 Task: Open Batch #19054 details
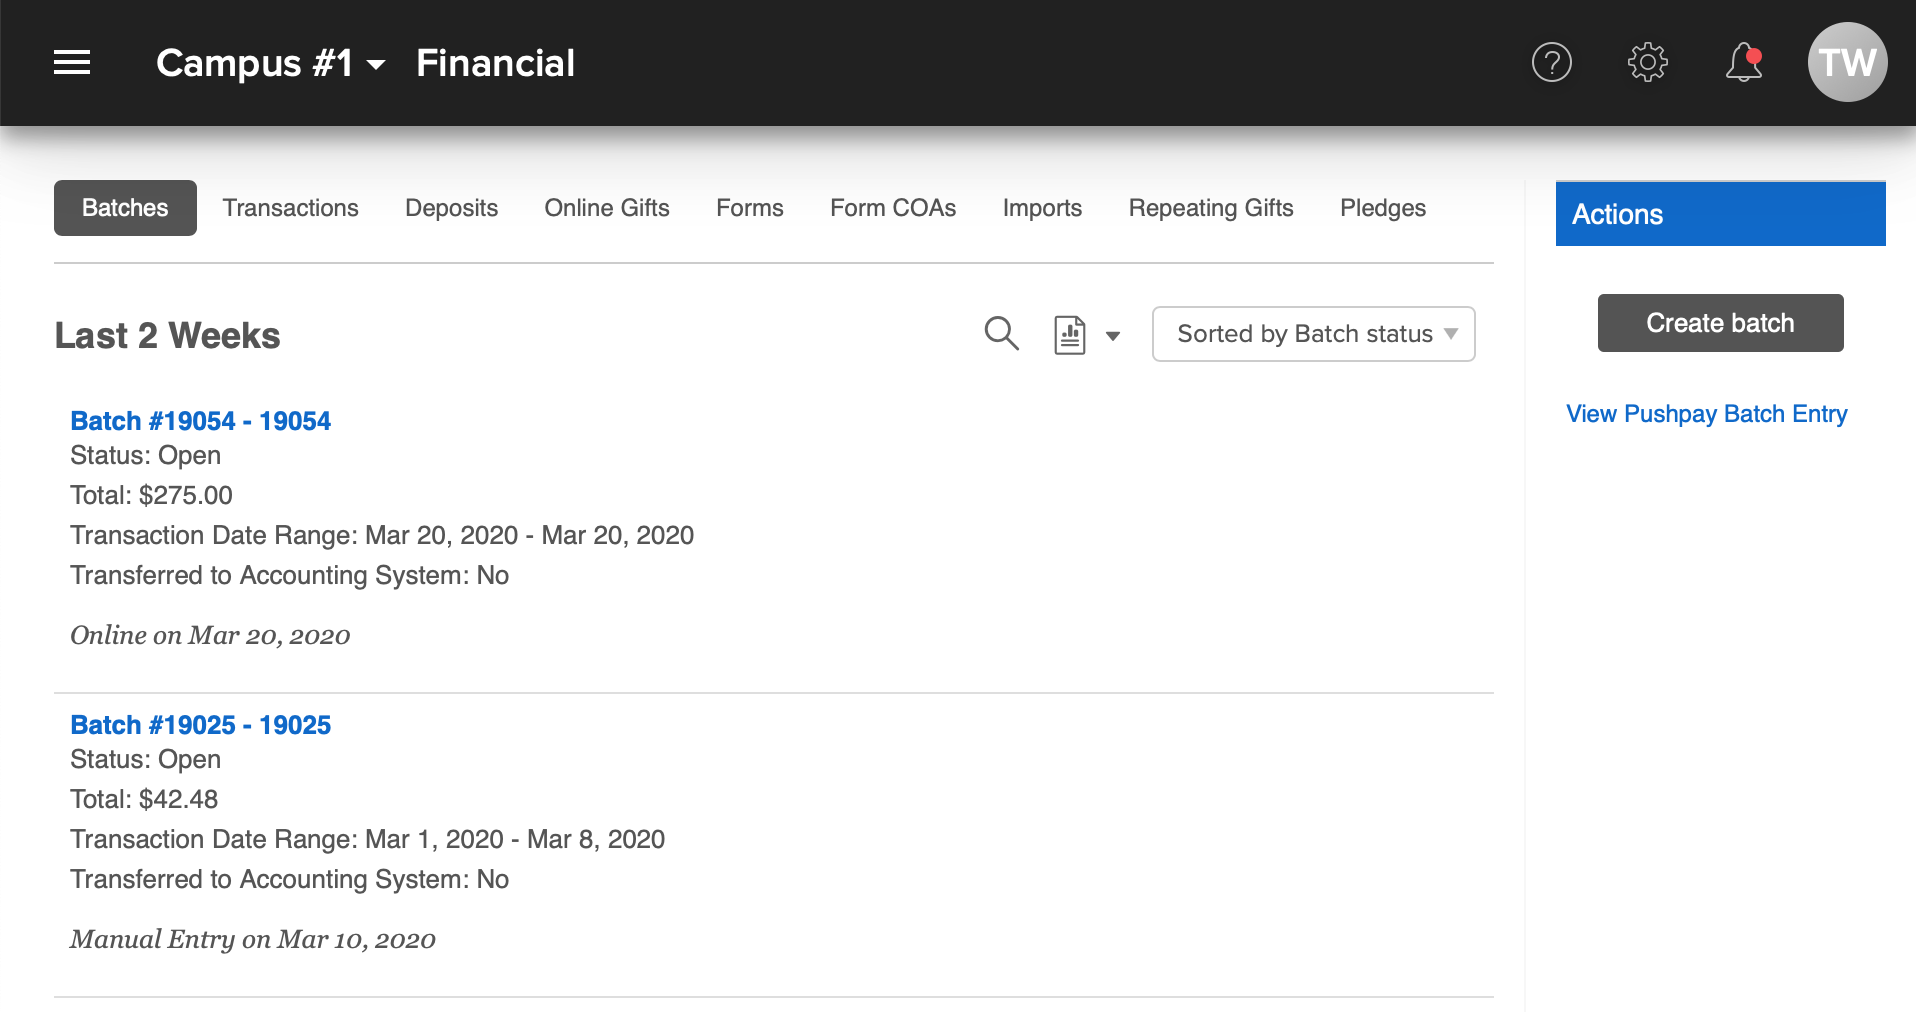click(x=200, y=421)
